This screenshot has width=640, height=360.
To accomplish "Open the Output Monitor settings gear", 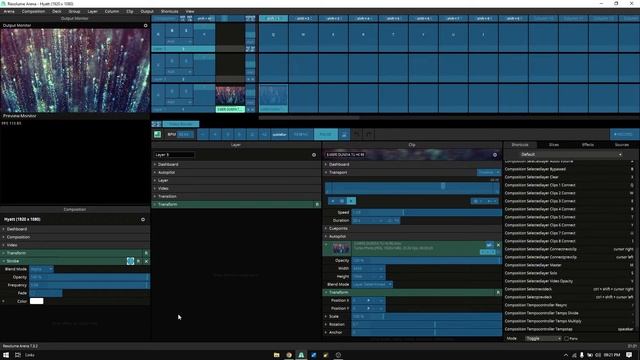I will tap(146, 25).
